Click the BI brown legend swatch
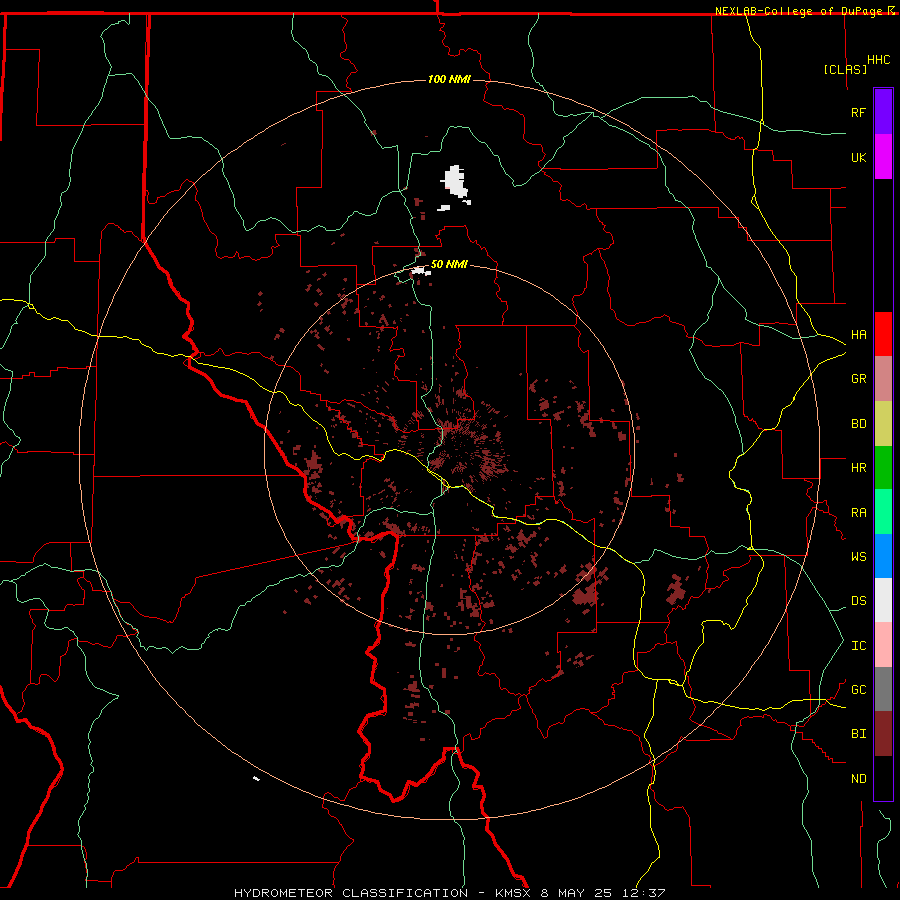The image size is (900, 900). (x=883, y=734)
